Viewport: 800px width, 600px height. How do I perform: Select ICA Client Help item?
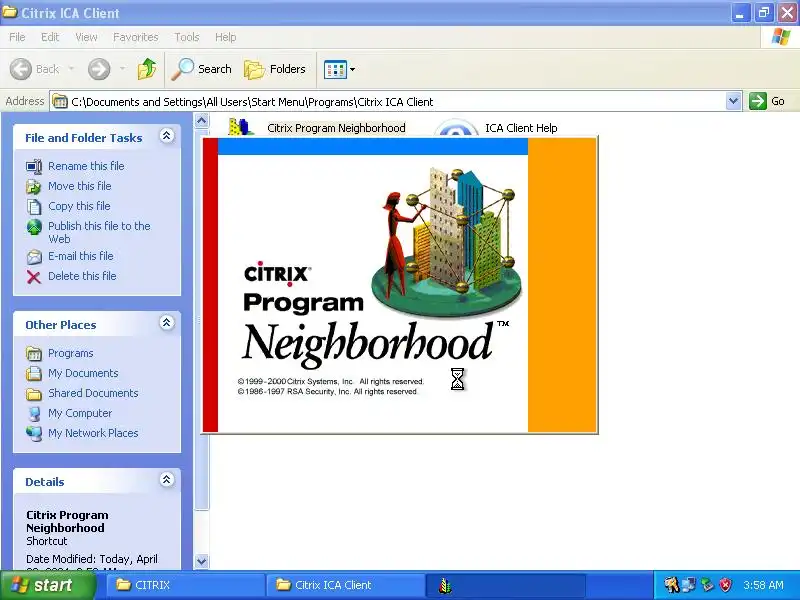(x=521, y=128)
